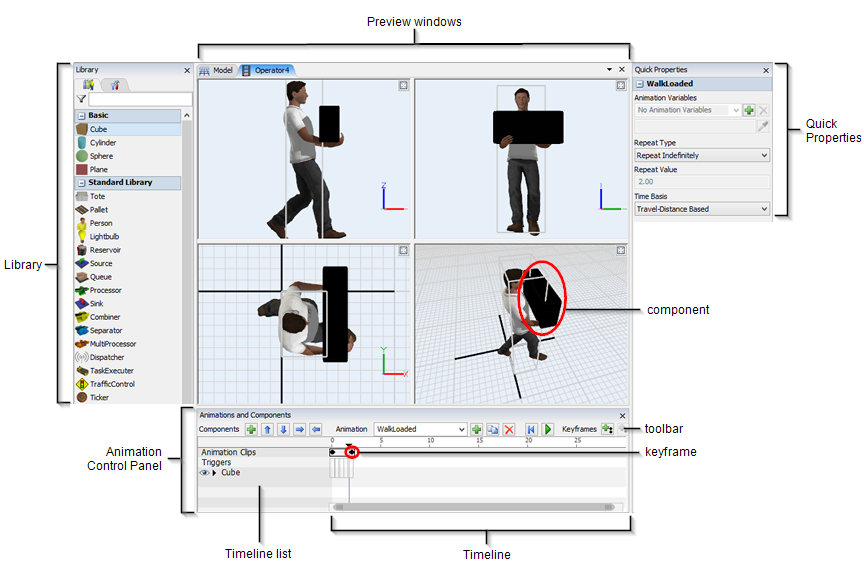Reset the animation to its start
The width and height of the screenshot is (864, 580).
pos(531,429)
